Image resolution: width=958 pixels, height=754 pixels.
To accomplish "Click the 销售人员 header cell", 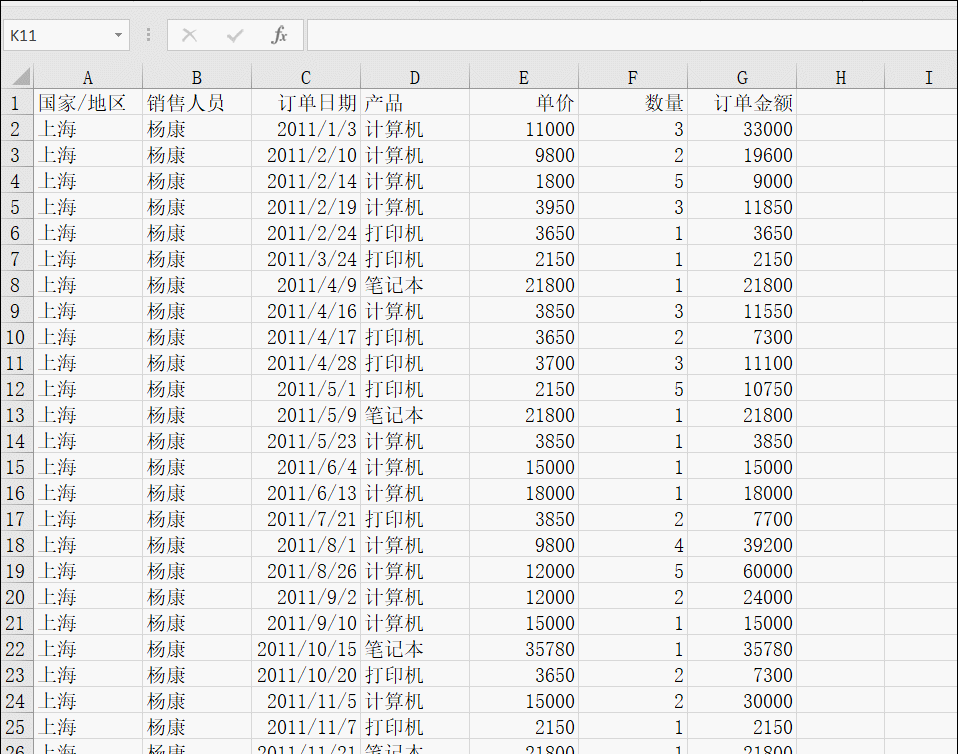I will [197, 103].
